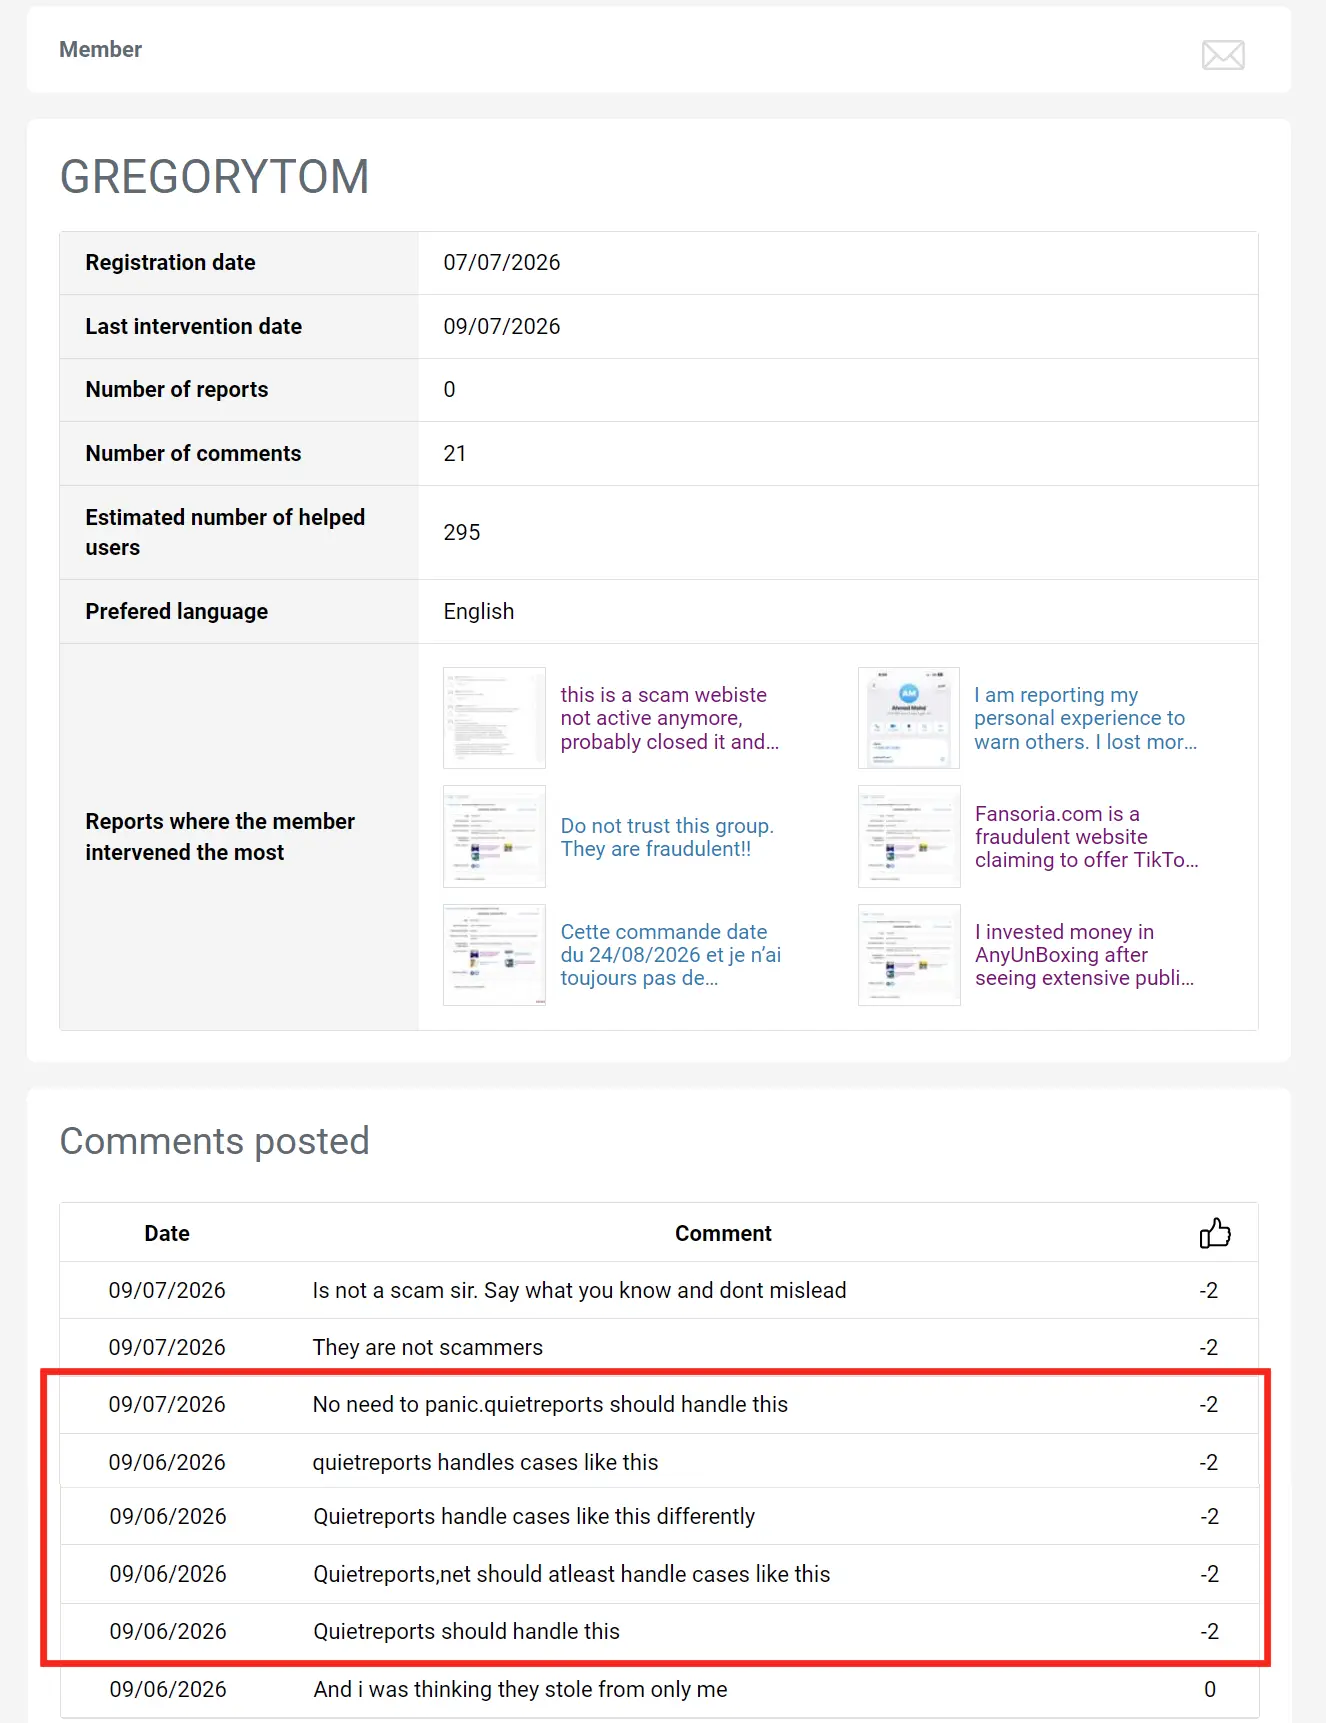Open 'I am reporting my personal experience' link
Image resolution: width=1326 pixels, height=1723 pixels.
coord(1085,718)
